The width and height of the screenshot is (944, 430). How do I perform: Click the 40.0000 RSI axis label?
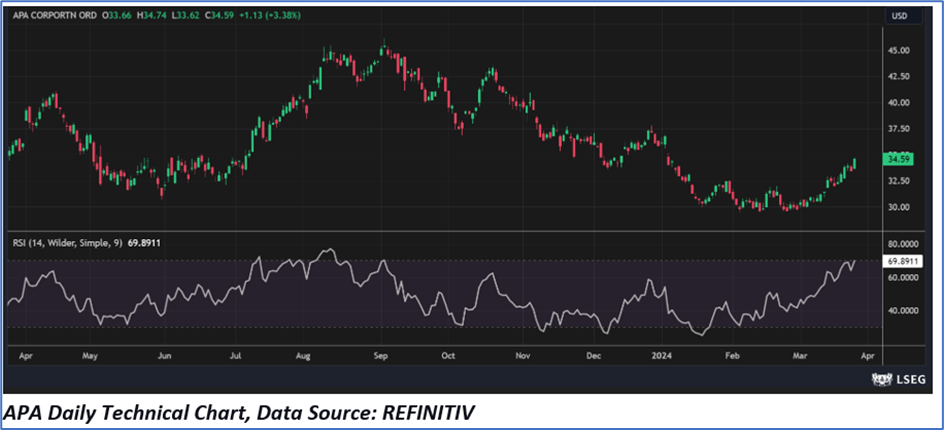[x=902, y=311]
